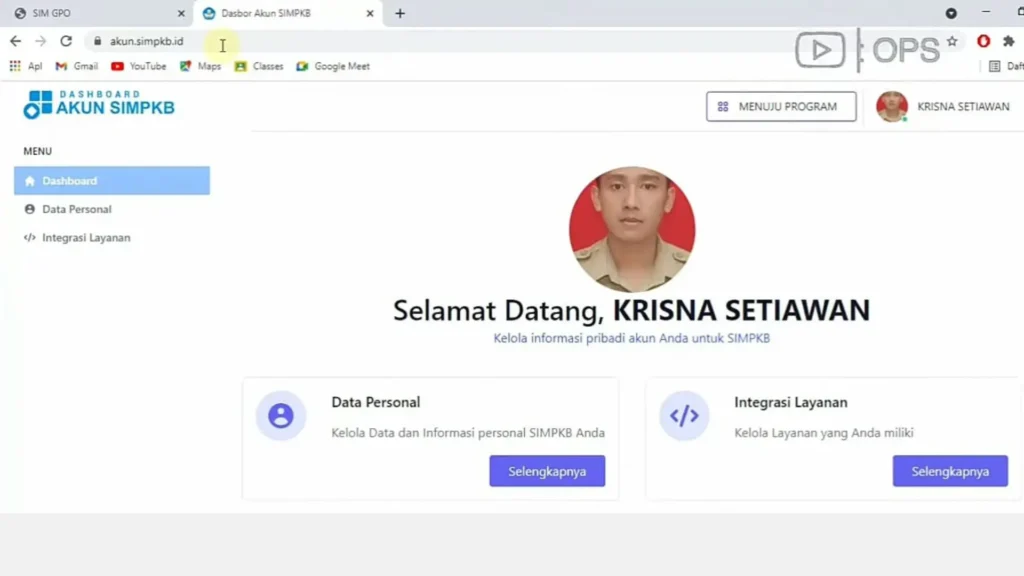Reload the page with refresh icon
1024x576 pixels.
(x=66, y=41)
